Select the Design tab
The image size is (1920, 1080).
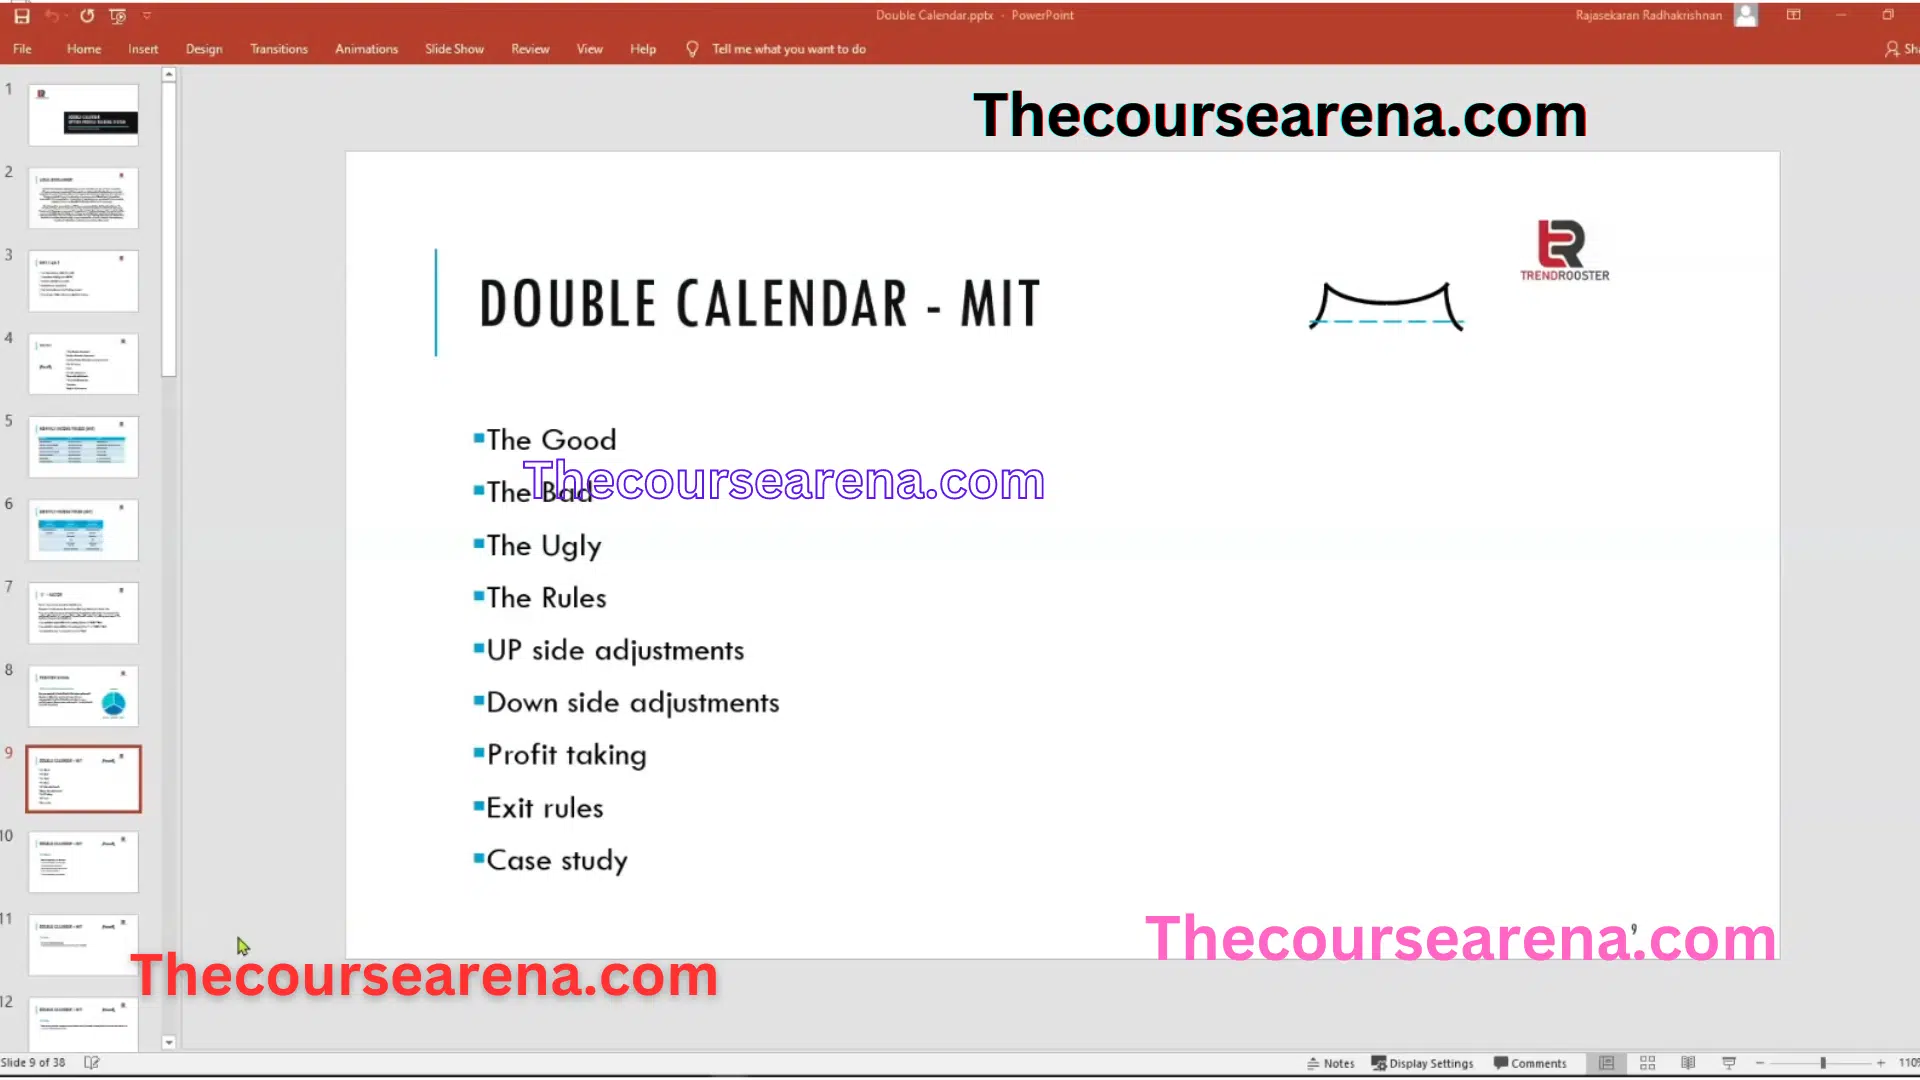(x=203, y=49)
